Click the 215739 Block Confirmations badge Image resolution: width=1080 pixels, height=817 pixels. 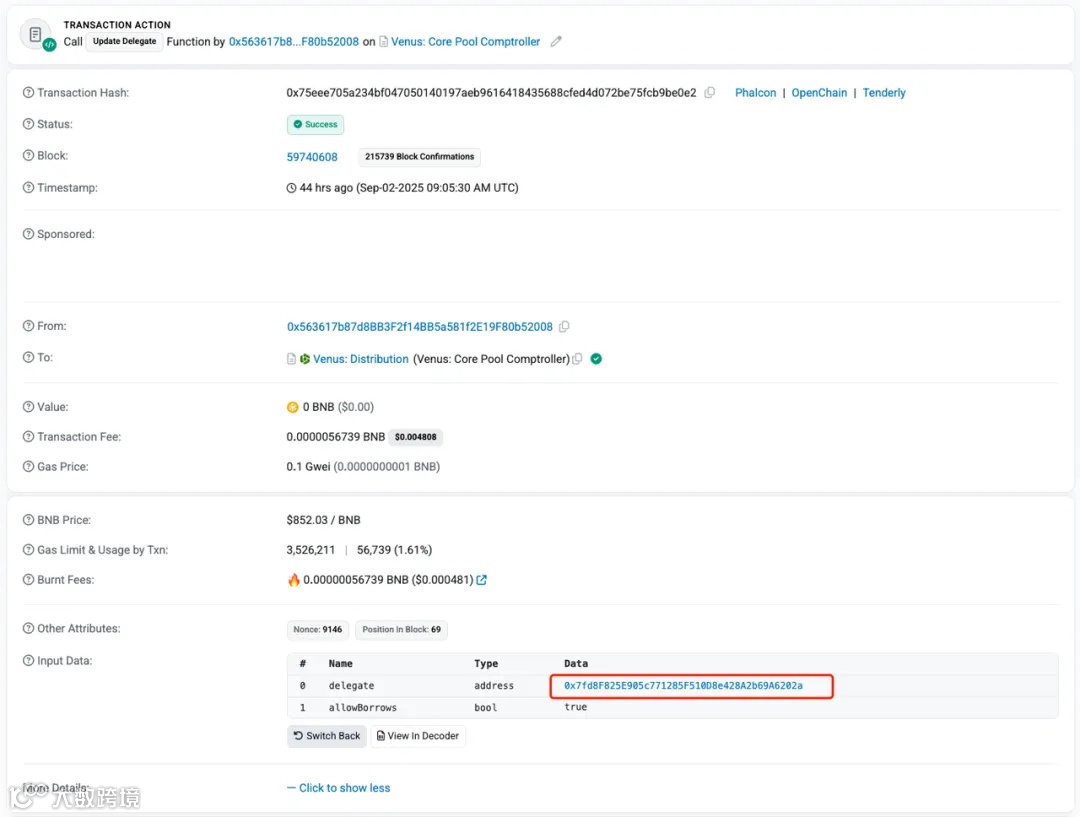coord(419,157)
